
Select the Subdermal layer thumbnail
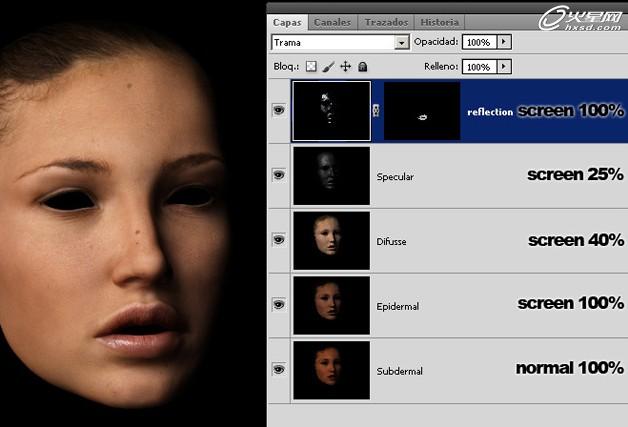(332, 371)
